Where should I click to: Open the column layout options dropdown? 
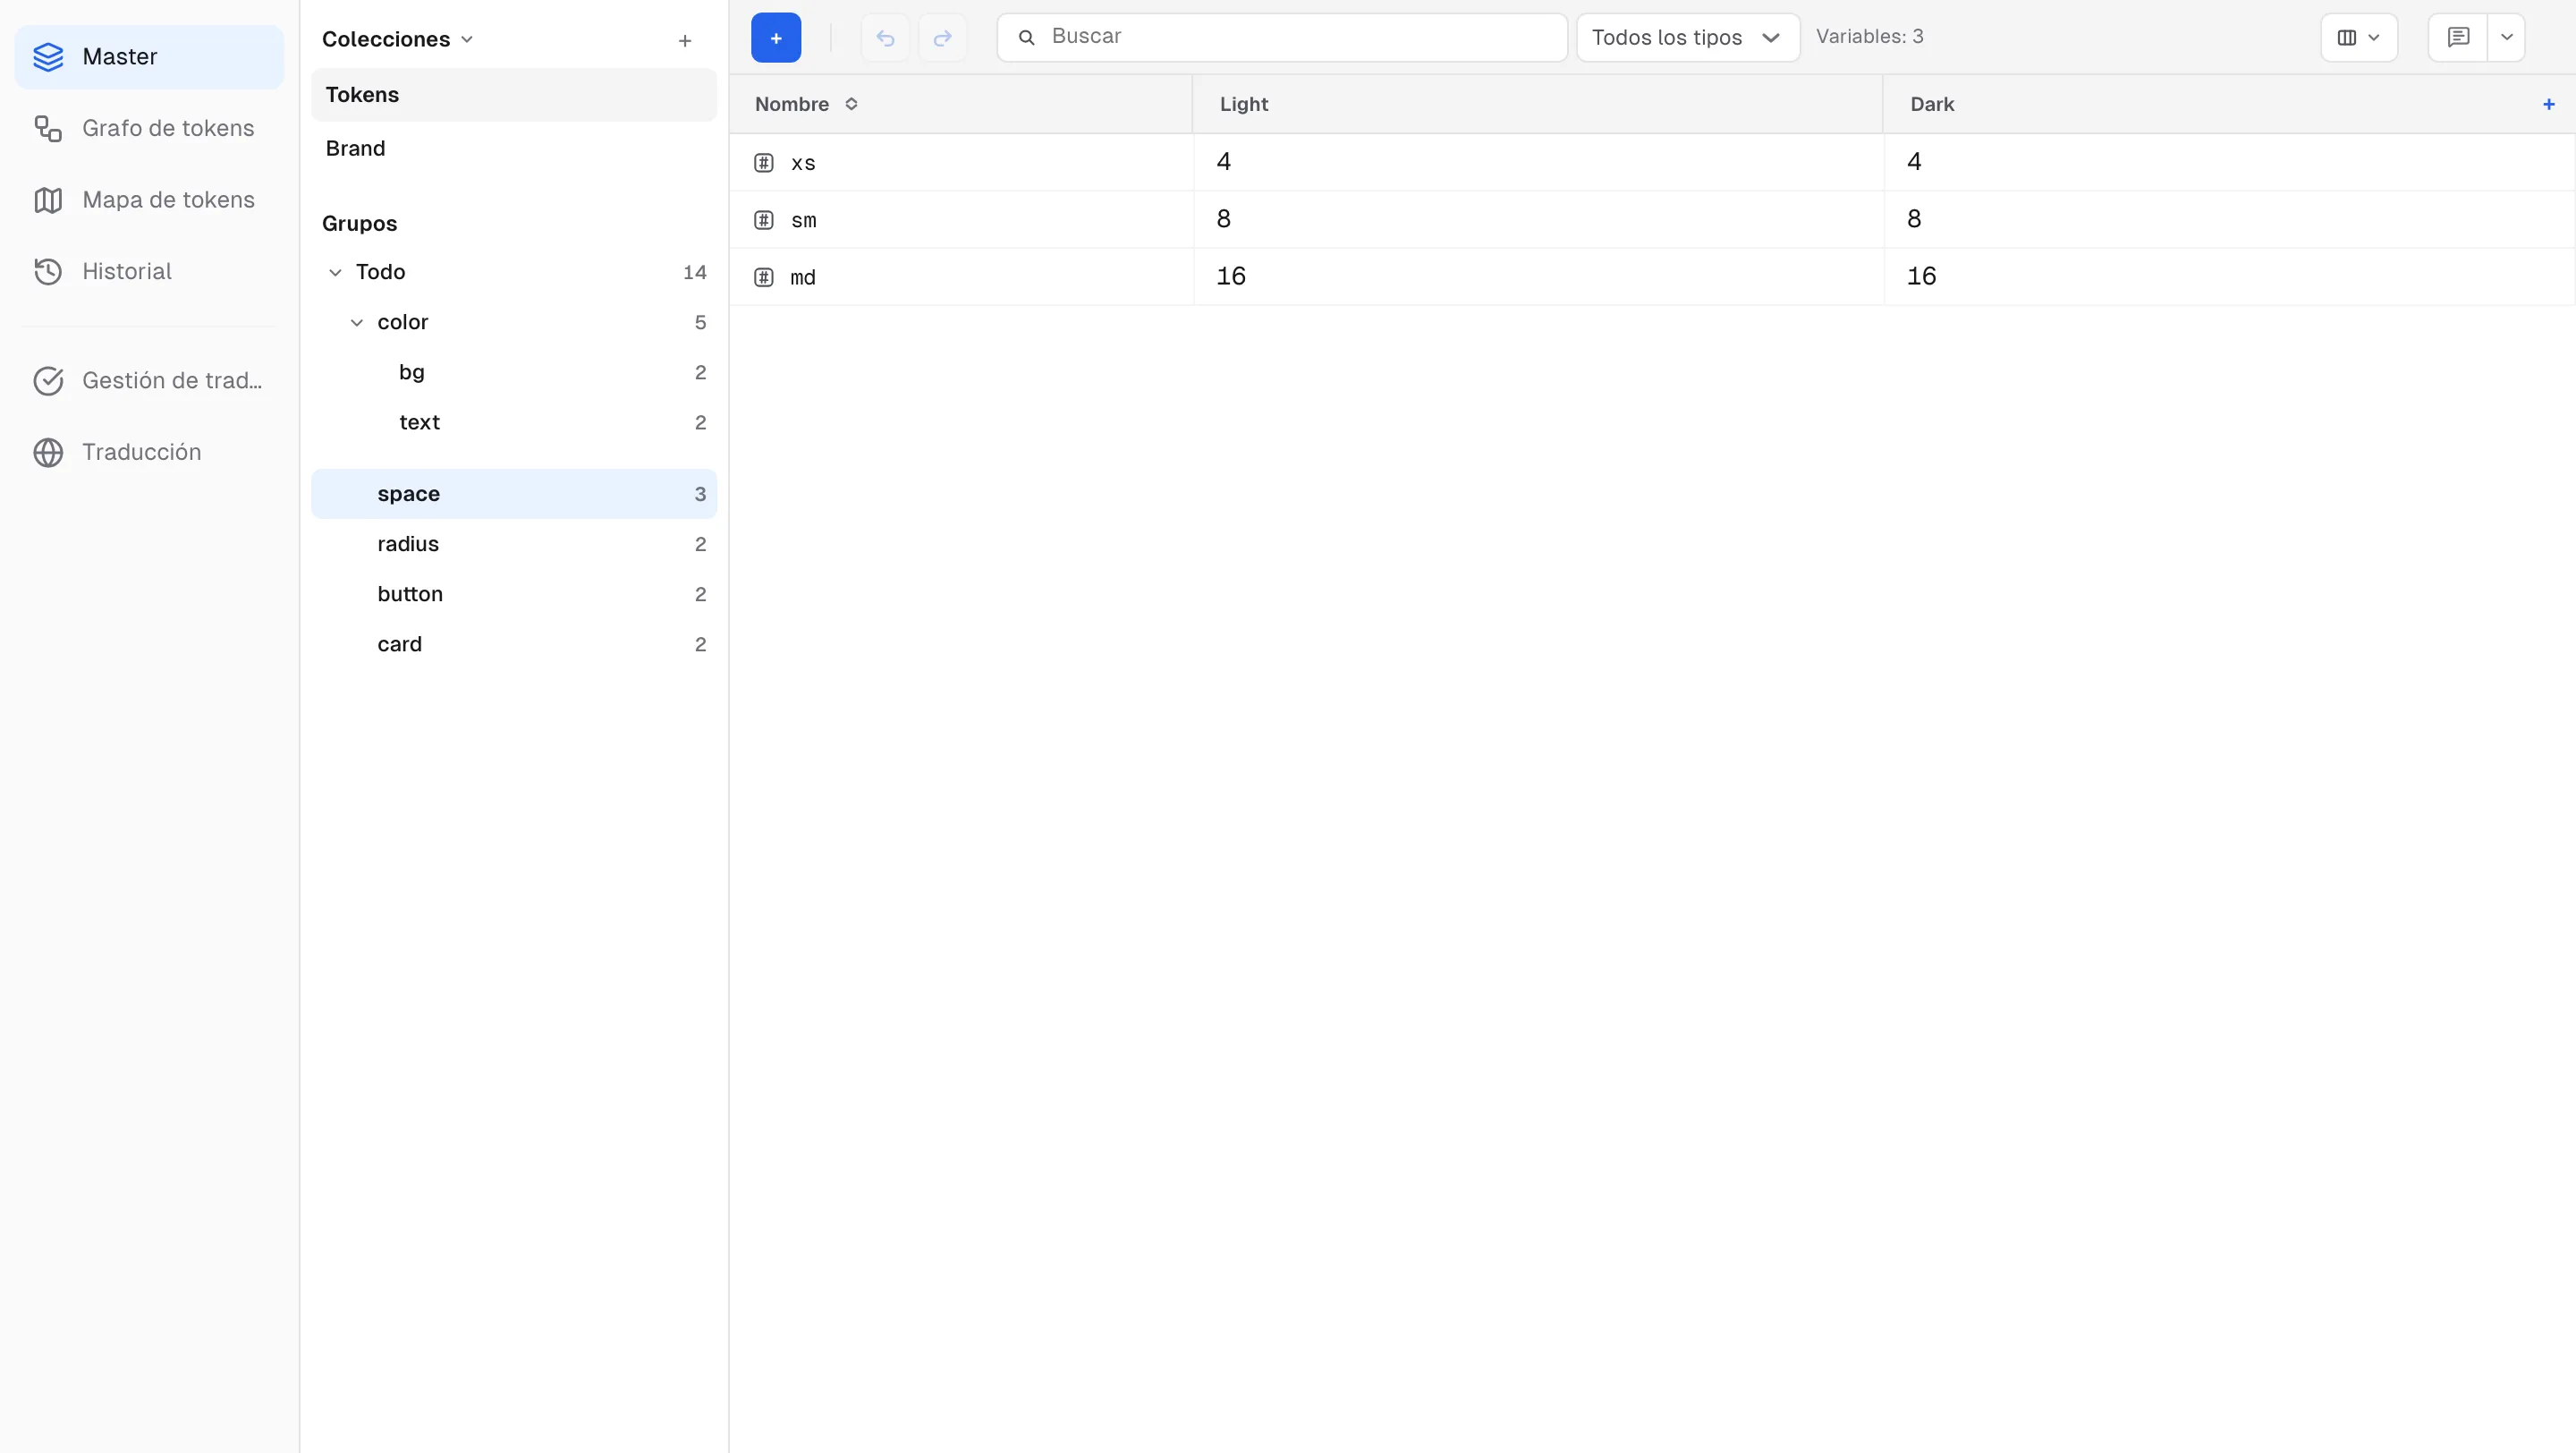[2359, 38]
